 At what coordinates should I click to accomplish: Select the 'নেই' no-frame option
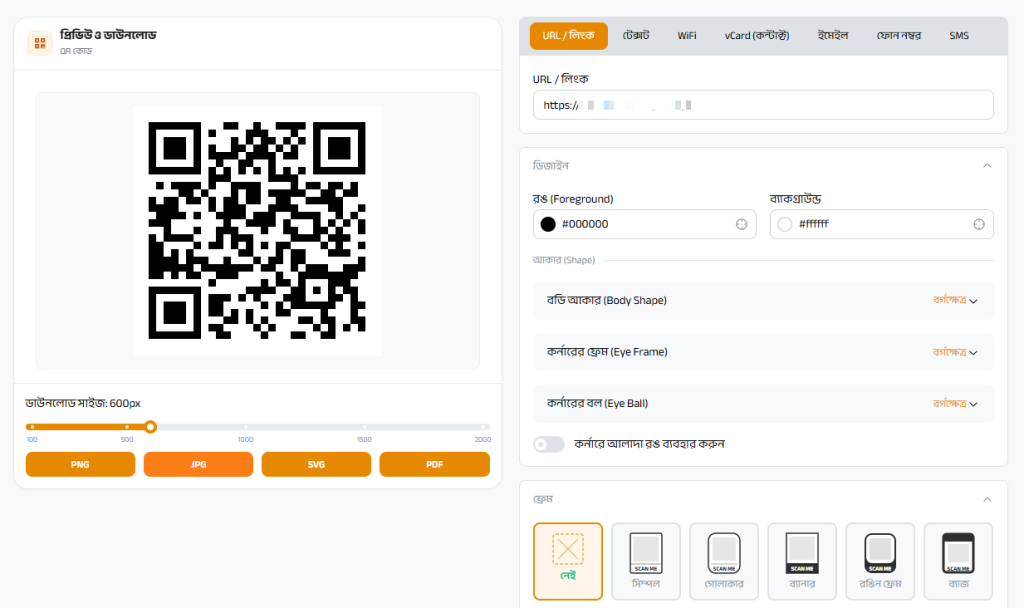point(568,561)
